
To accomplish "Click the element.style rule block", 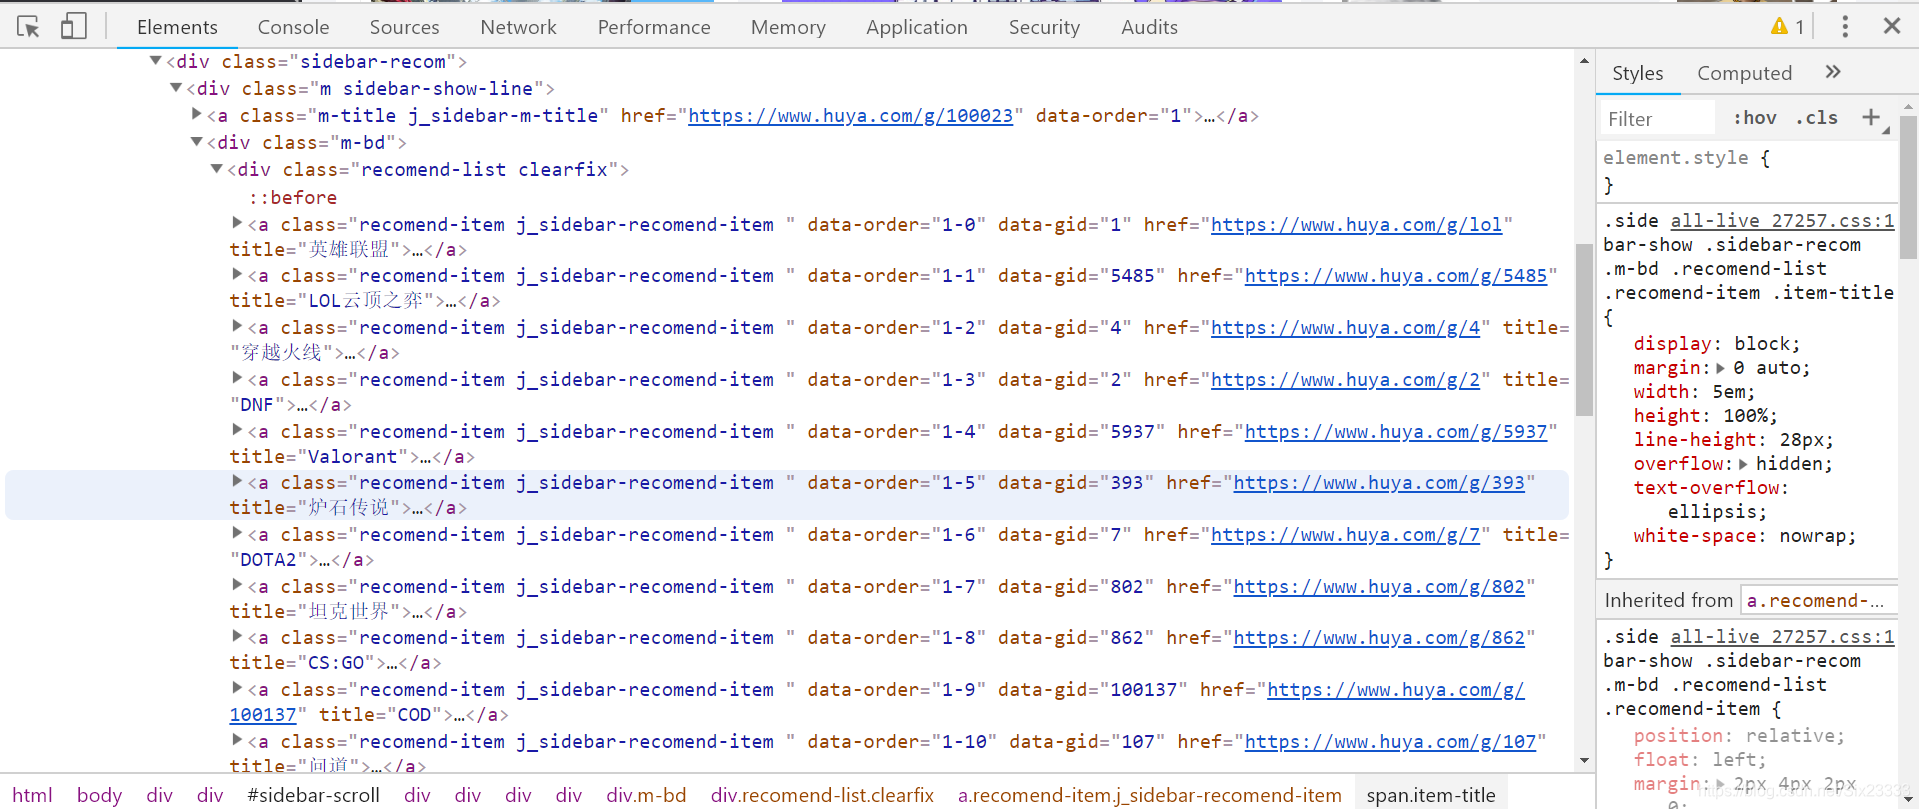I will 1747,171.
